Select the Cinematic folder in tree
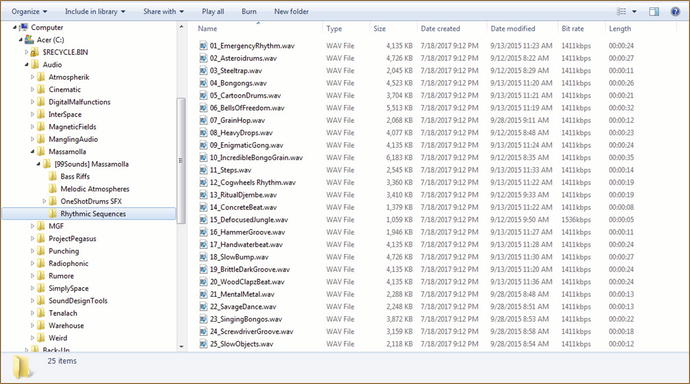The height and width of the screenshot is (384, 690). [65, 89]
